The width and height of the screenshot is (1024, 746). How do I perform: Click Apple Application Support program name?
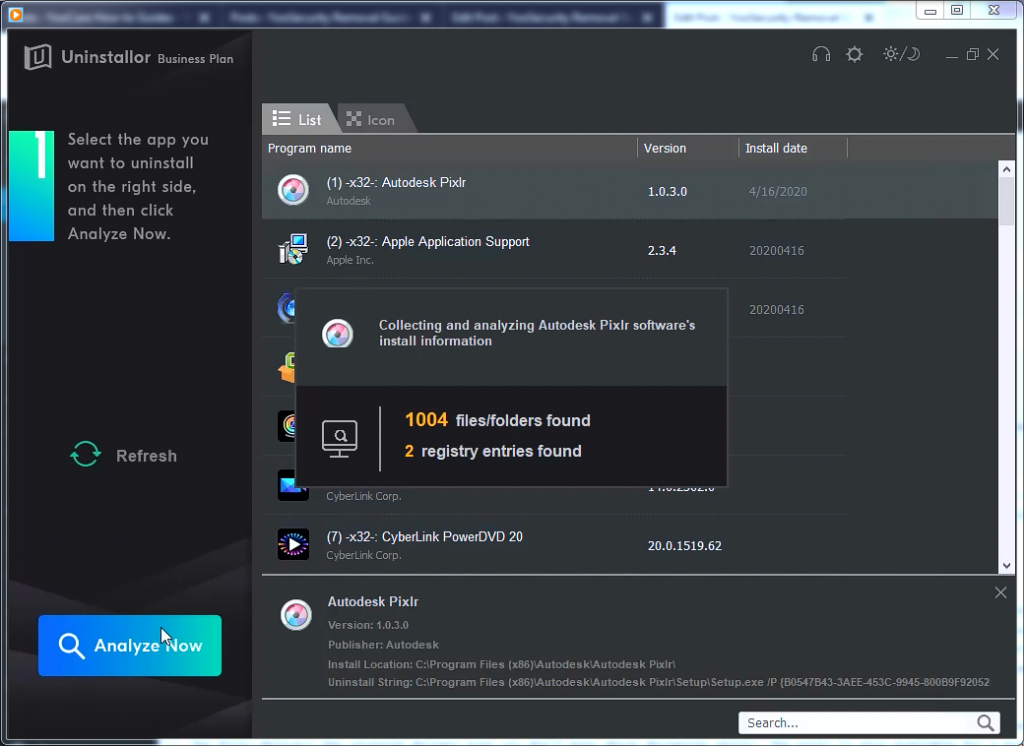[428, 242]
